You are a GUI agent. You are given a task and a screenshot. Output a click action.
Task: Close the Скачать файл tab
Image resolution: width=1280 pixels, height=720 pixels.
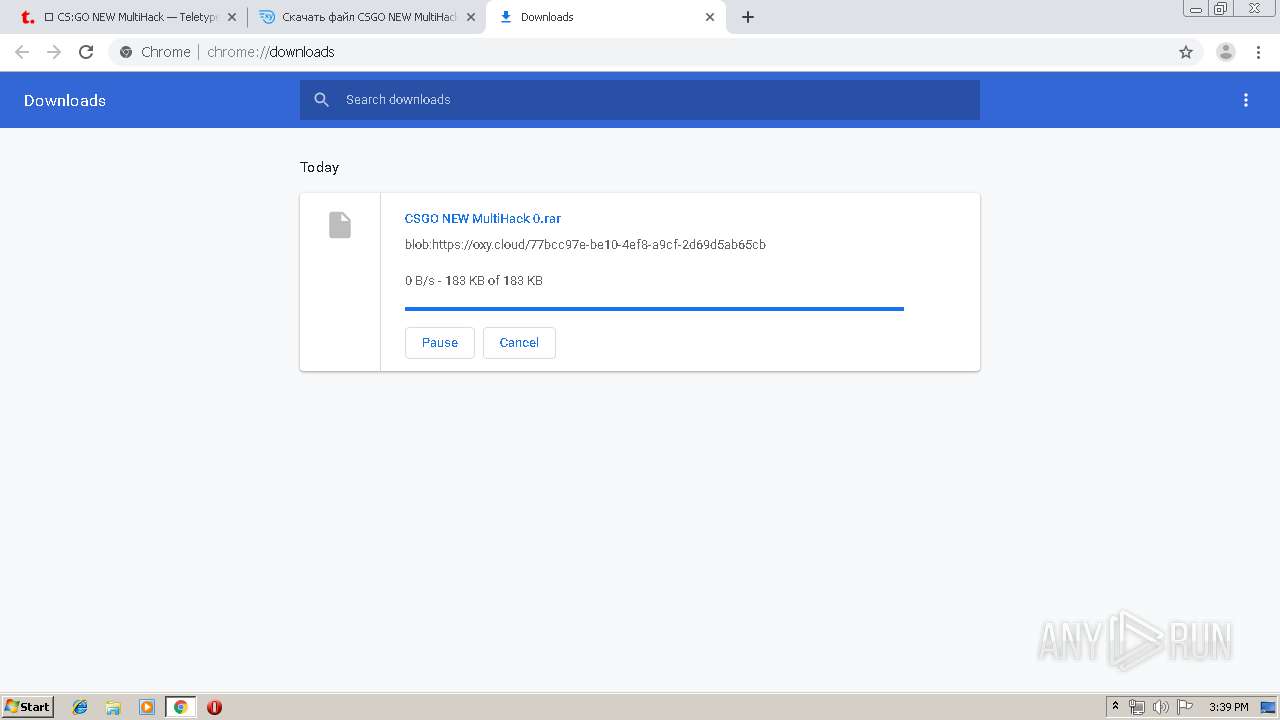tap(471, 17)
